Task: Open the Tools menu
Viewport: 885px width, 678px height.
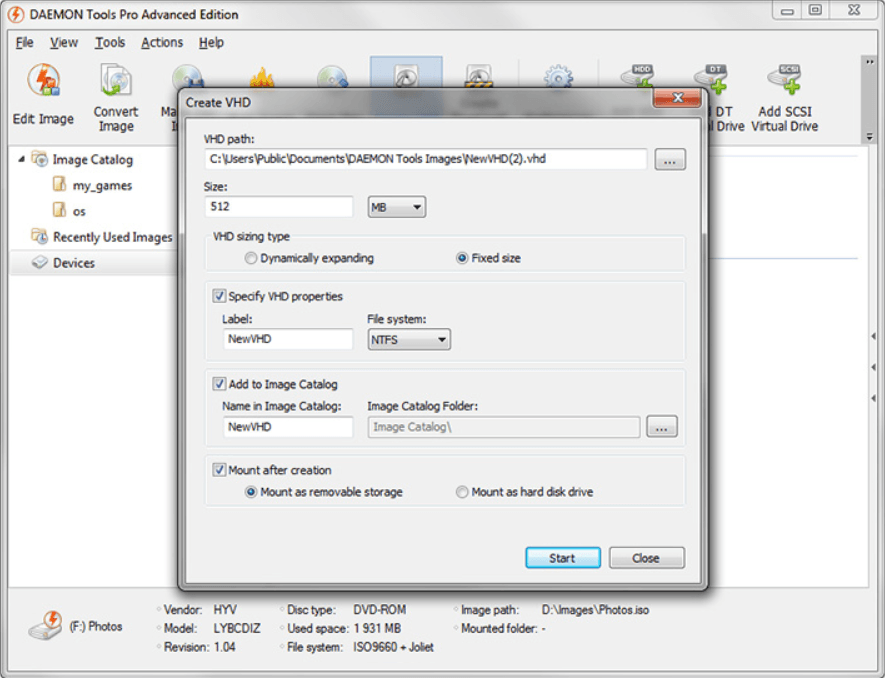Action: [x=109, y=42]
